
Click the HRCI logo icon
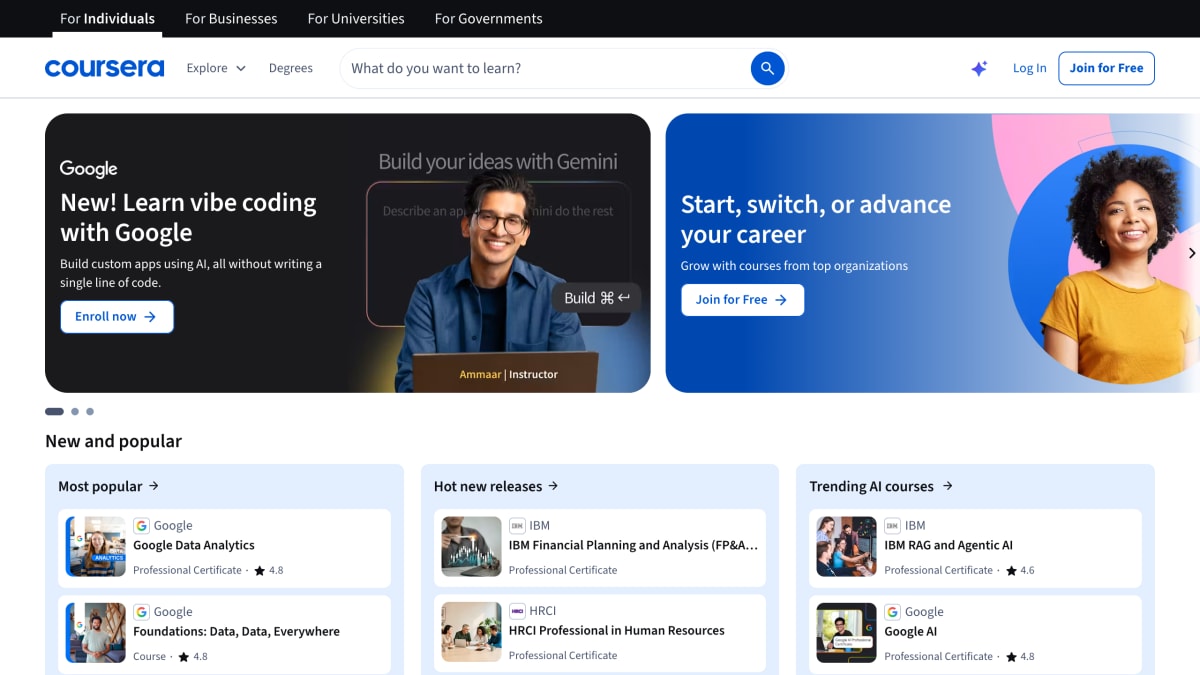pos(517,610)
